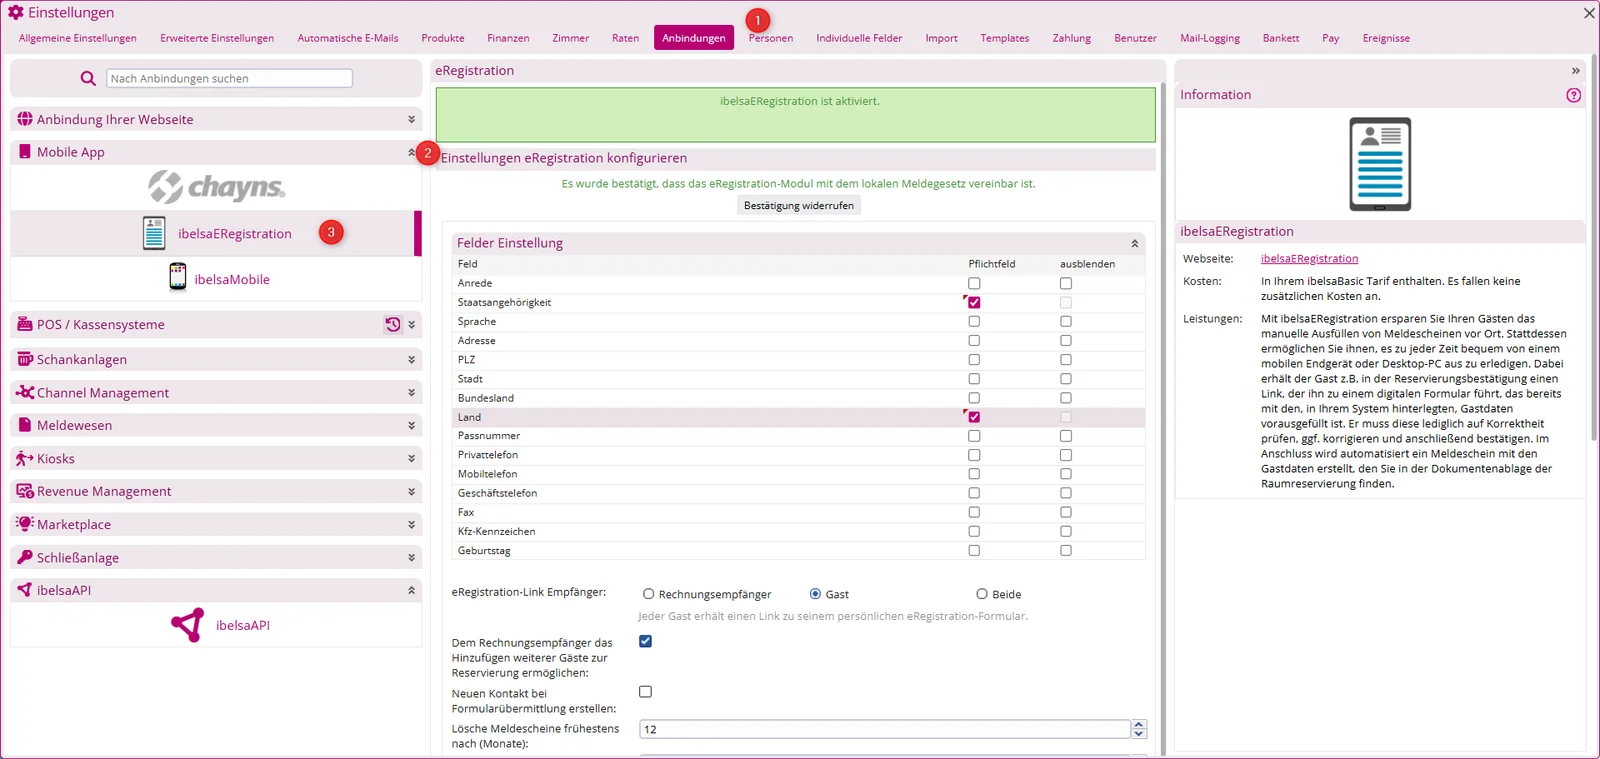Image resolution: width=1600 pixels, height=759 pixels.
Task: Increase the Lösche Meldescheine months value
Action: pos(1139,724)
